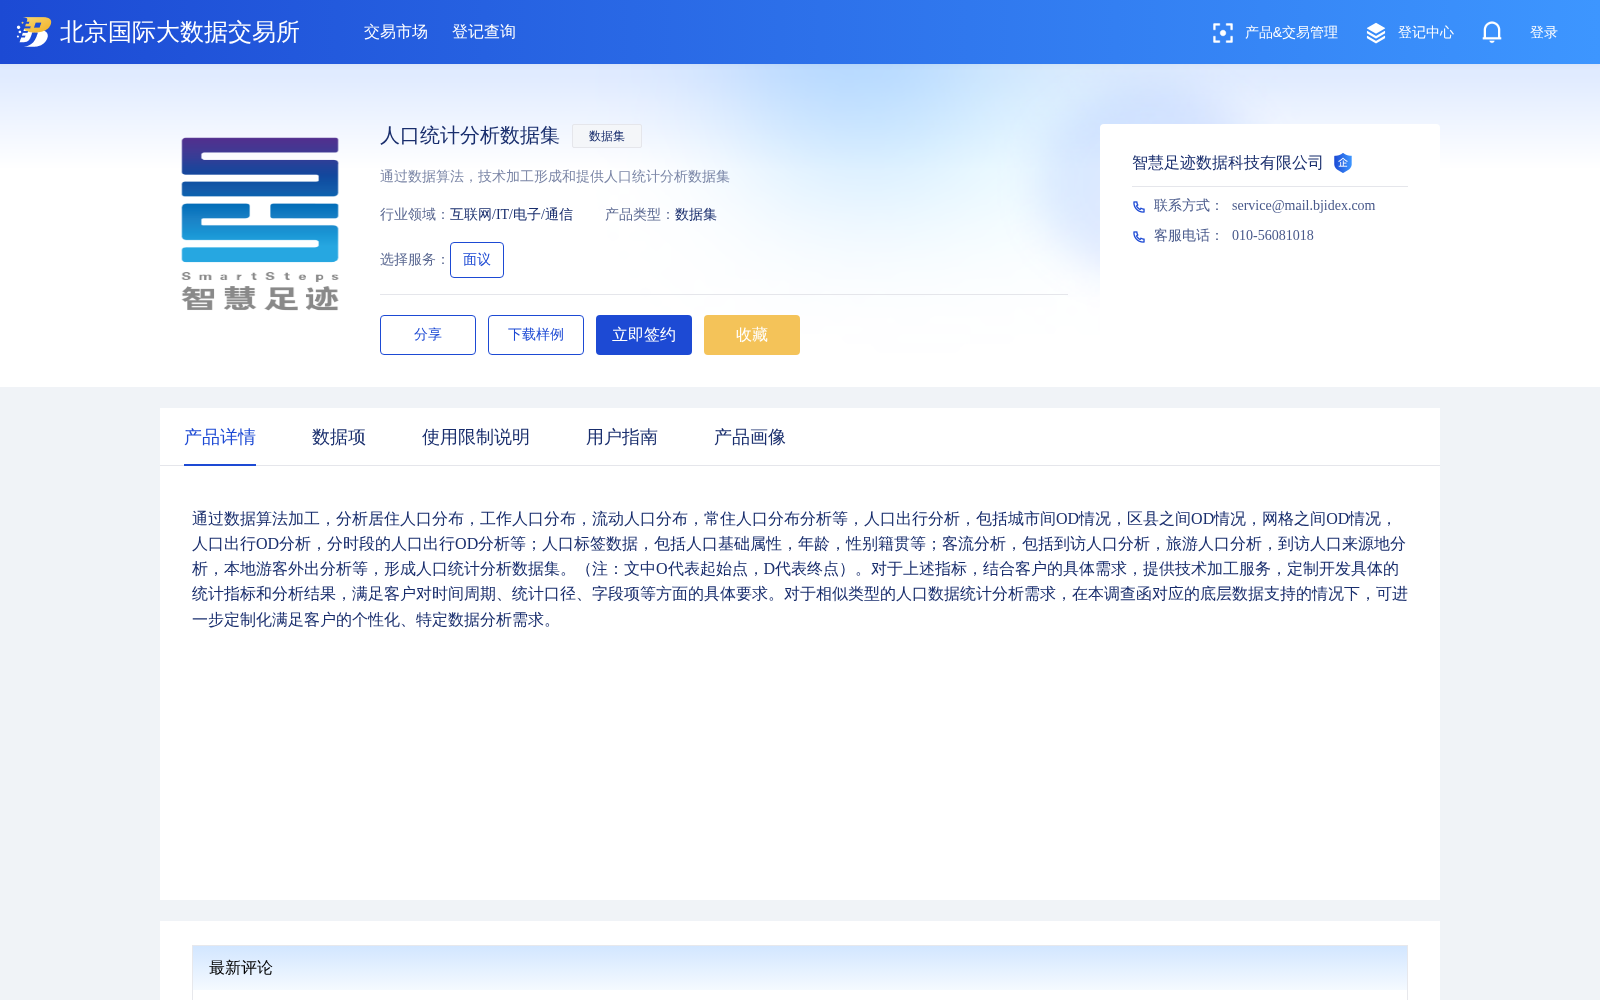This screenshot has height=1000, width=1600.
Task: Click the 分享 share button
Action: 428,335
